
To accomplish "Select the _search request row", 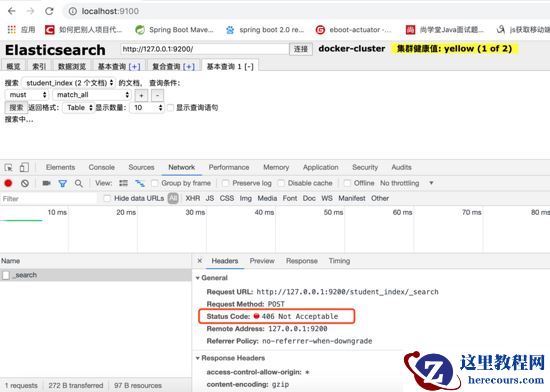I will (95, 275).
